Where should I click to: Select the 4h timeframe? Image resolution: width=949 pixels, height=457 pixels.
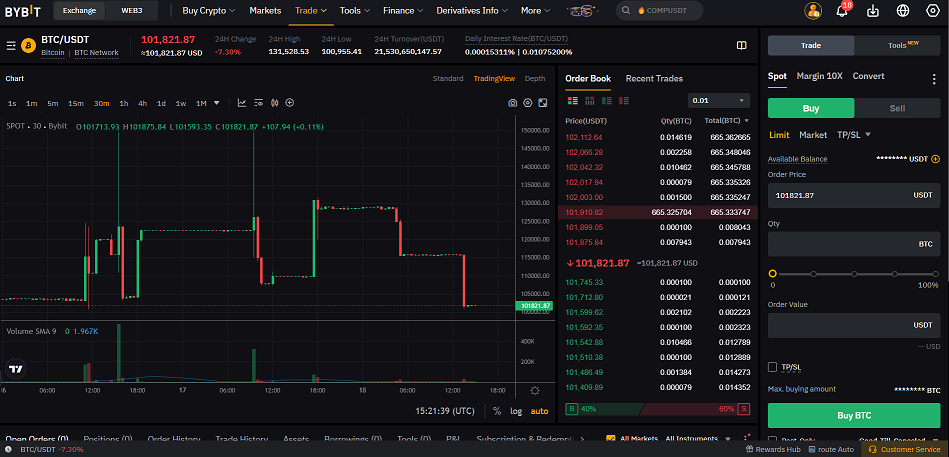coord(142,103)
